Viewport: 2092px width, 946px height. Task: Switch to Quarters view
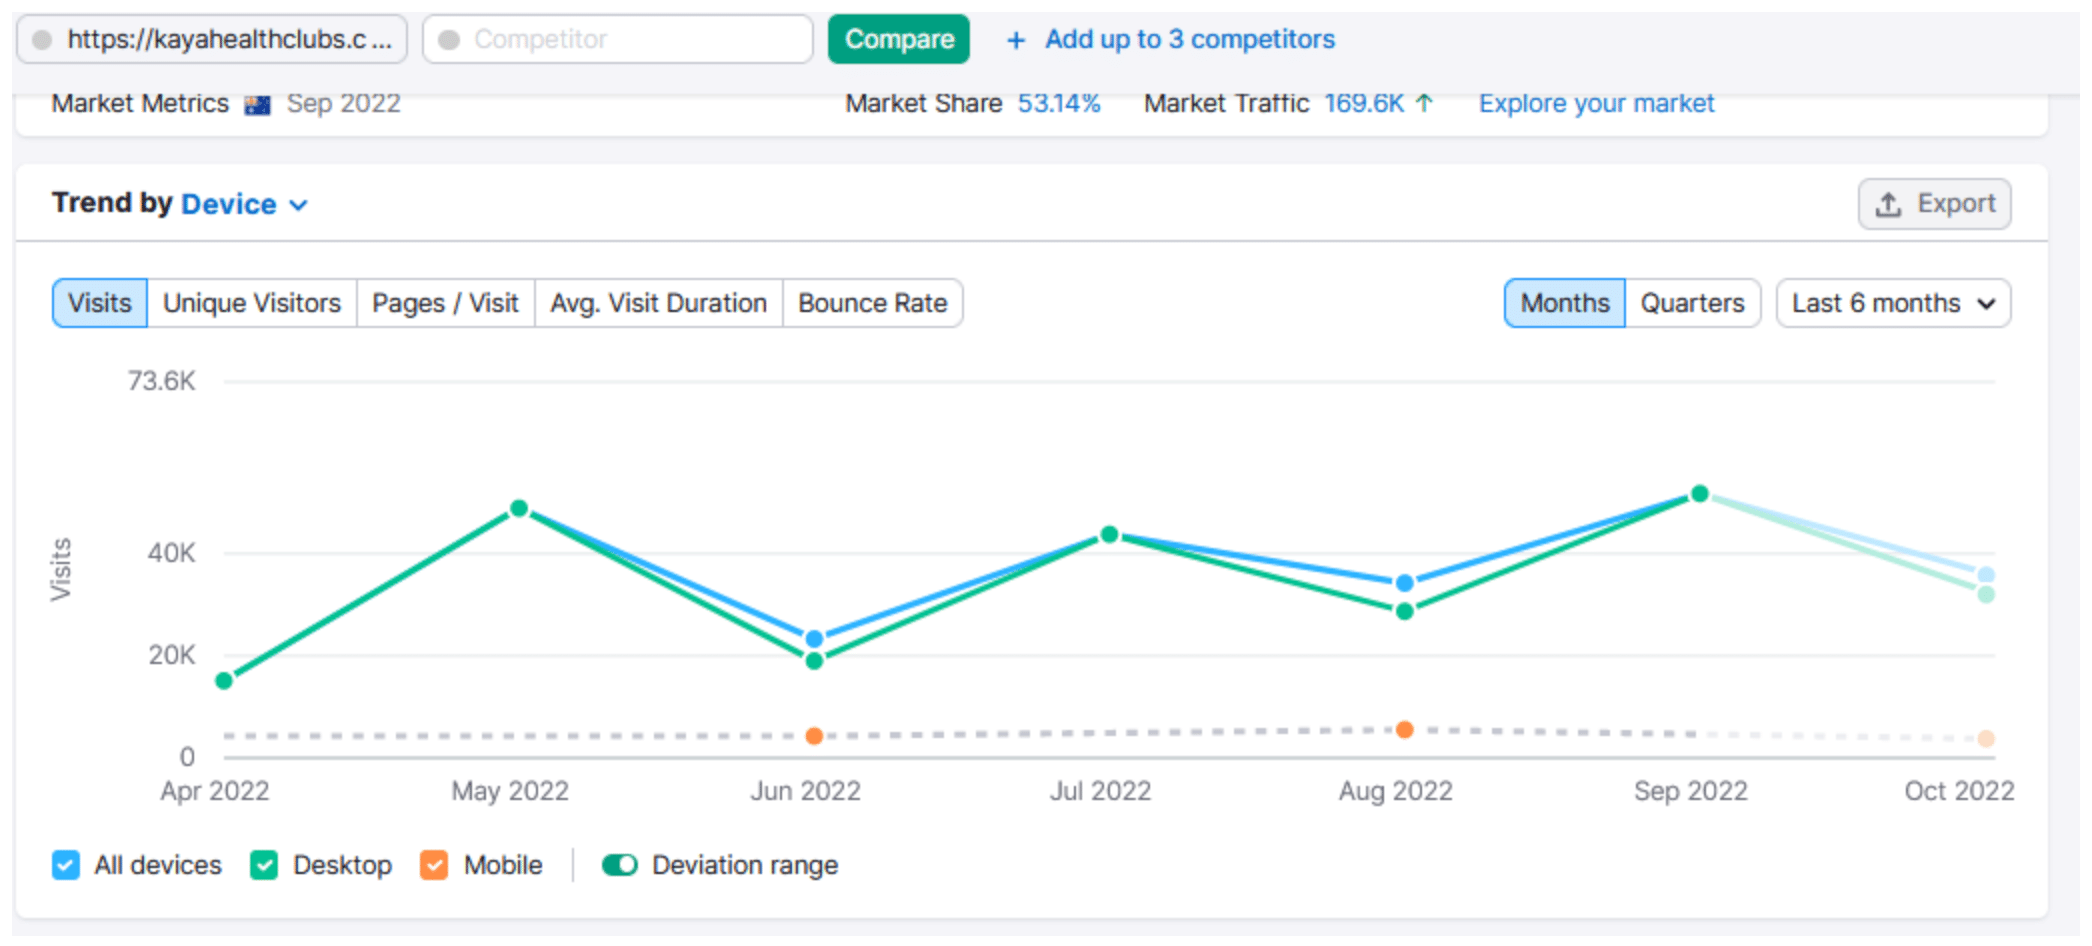pos(1692,303)
